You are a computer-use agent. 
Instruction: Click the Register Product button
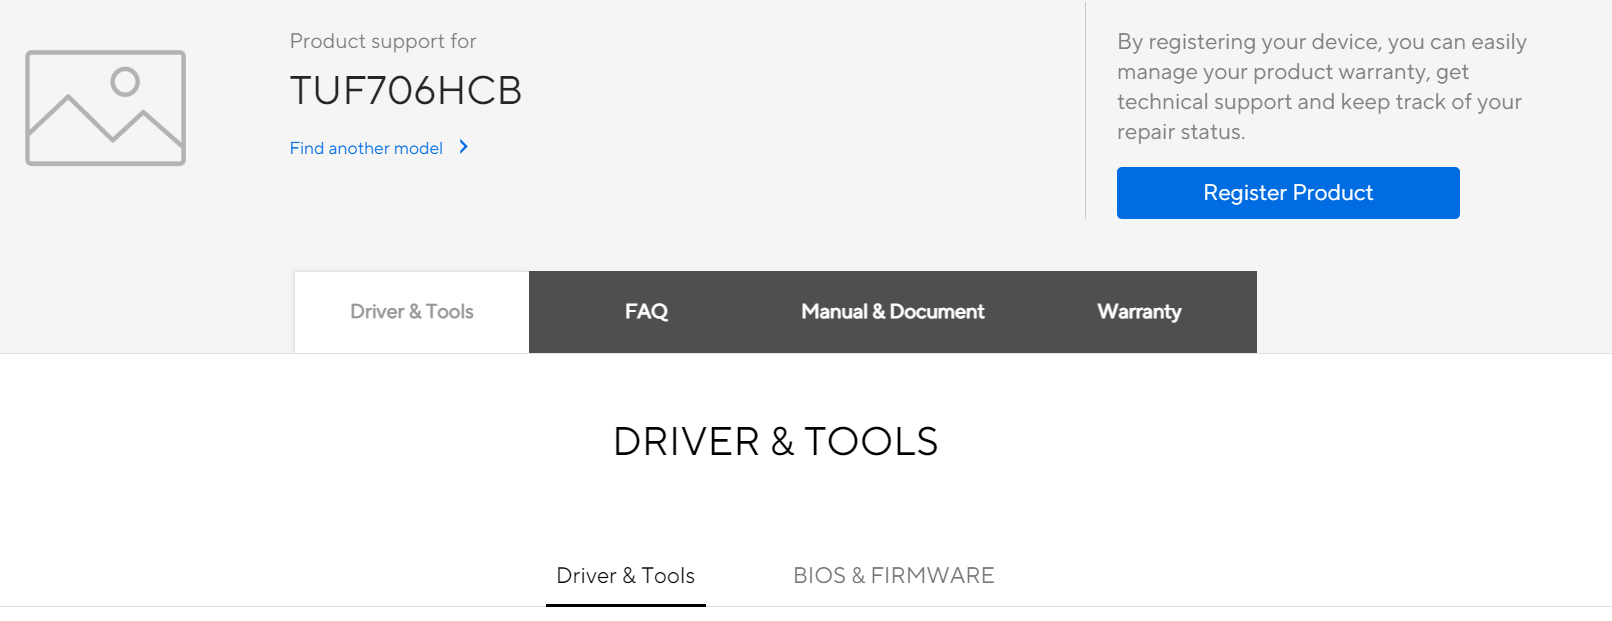[1288, 193]
